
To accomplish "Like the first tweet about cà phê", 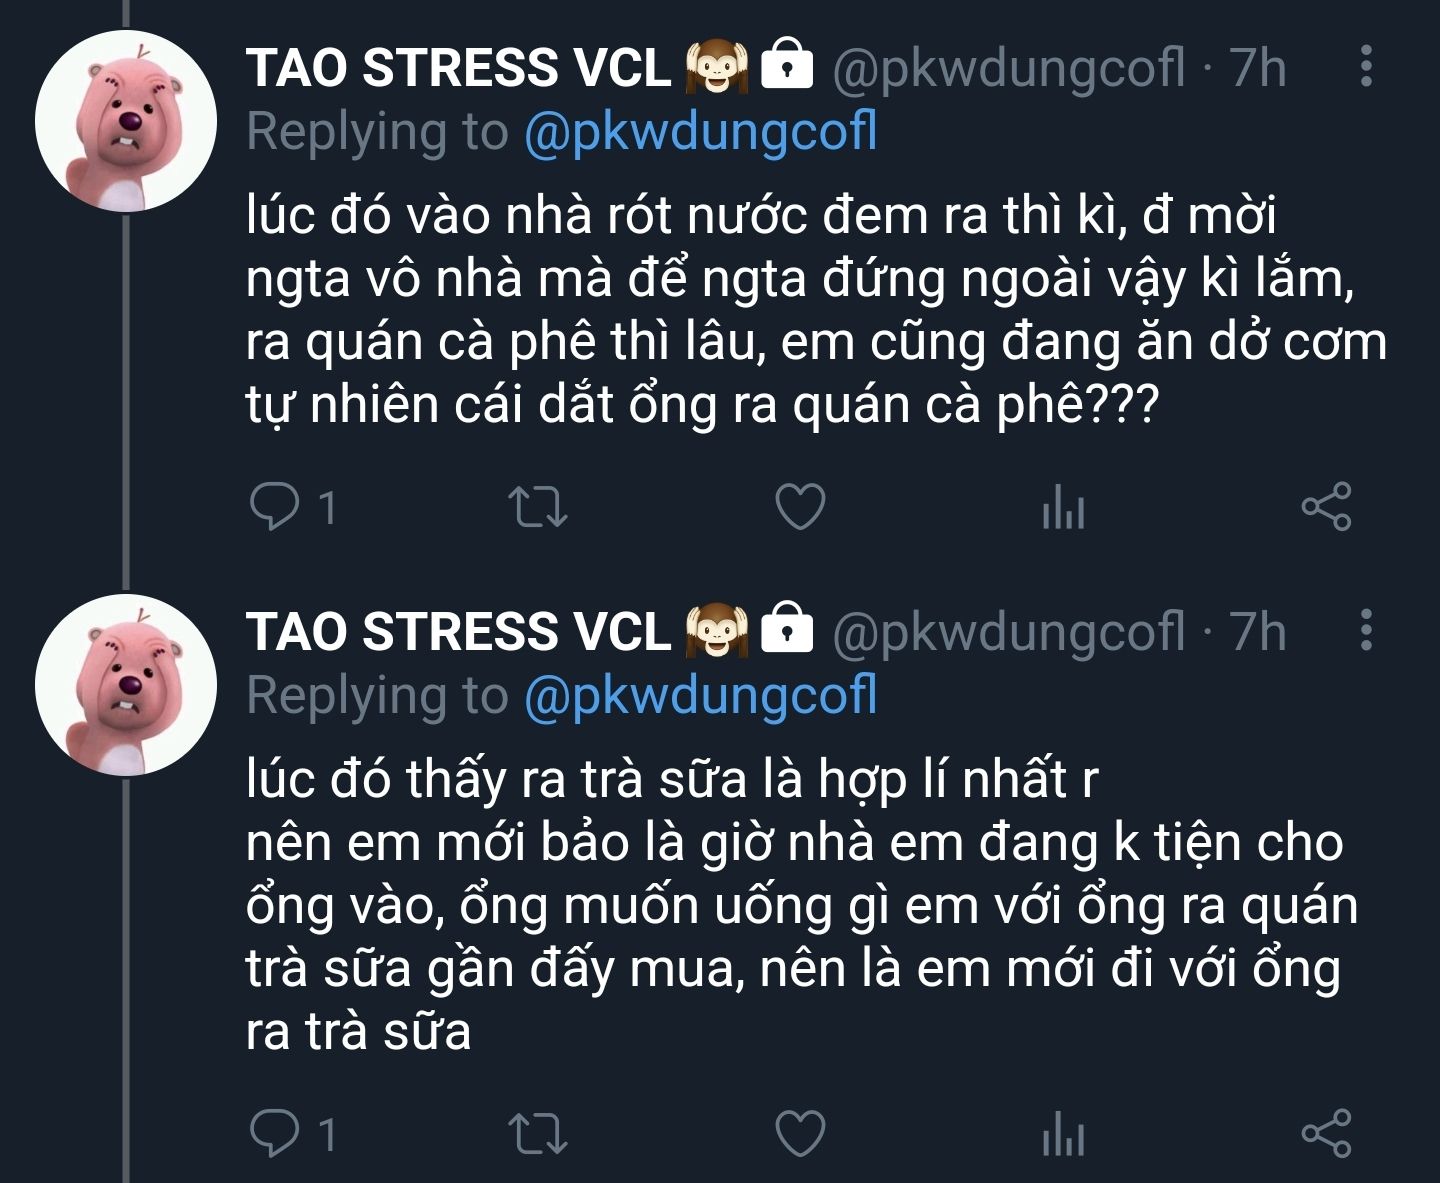I will coord(801,507).
